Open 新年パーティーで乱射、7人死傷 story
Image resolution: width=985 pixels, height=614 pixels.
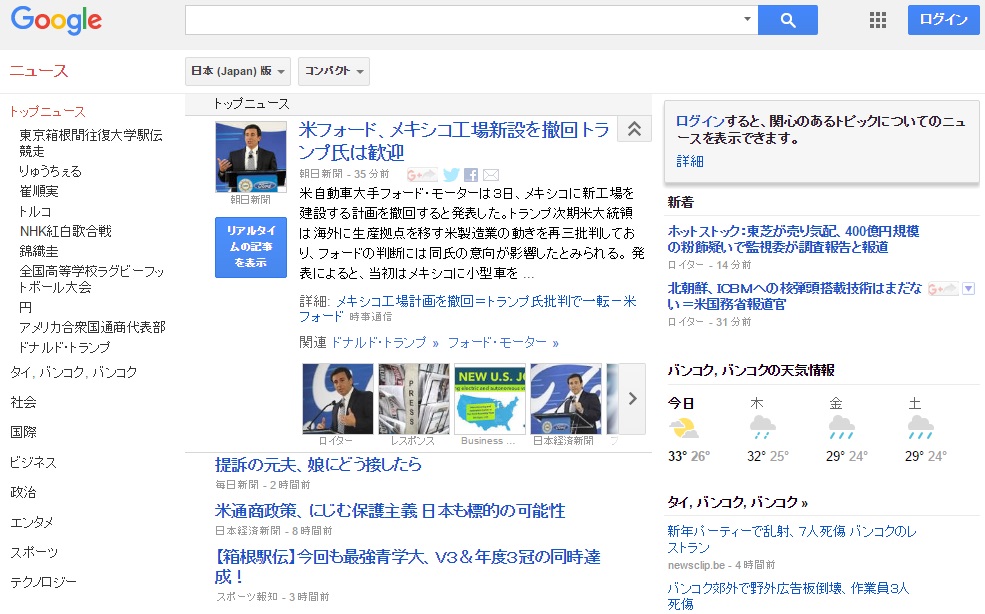tap(792, 539)
